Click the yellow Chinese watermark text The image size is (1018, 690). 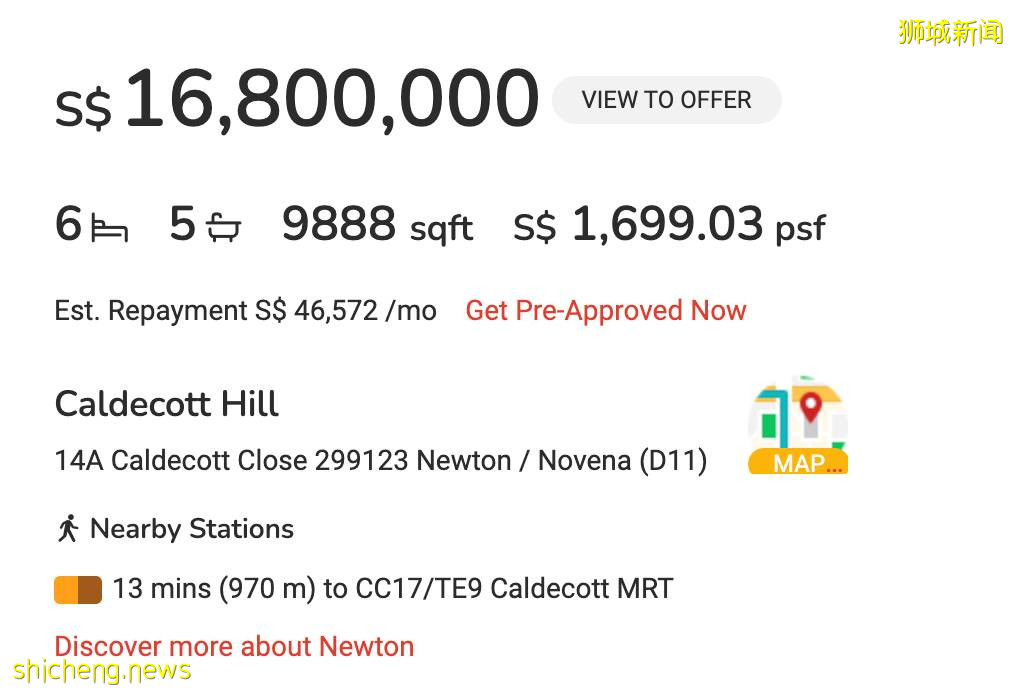click(x=950, y=32)
